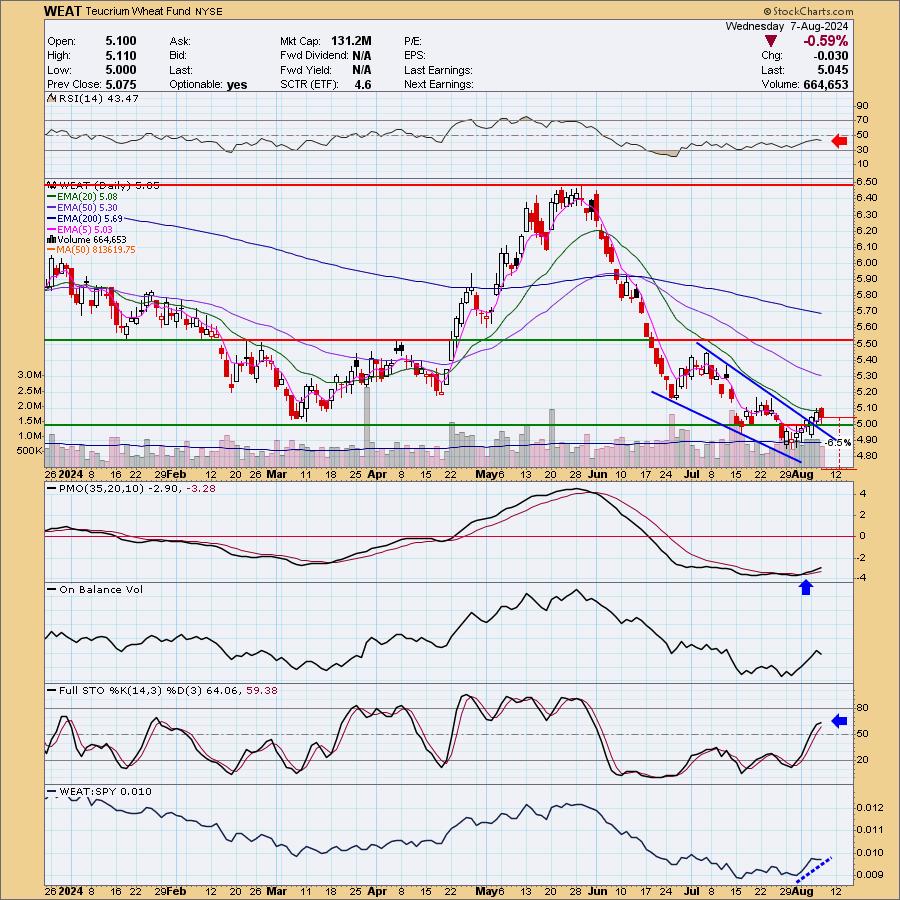This screenshot has height=900, width=900.
Task: Click the Fwd Dividend N/A value
Action: click(362, 56)
